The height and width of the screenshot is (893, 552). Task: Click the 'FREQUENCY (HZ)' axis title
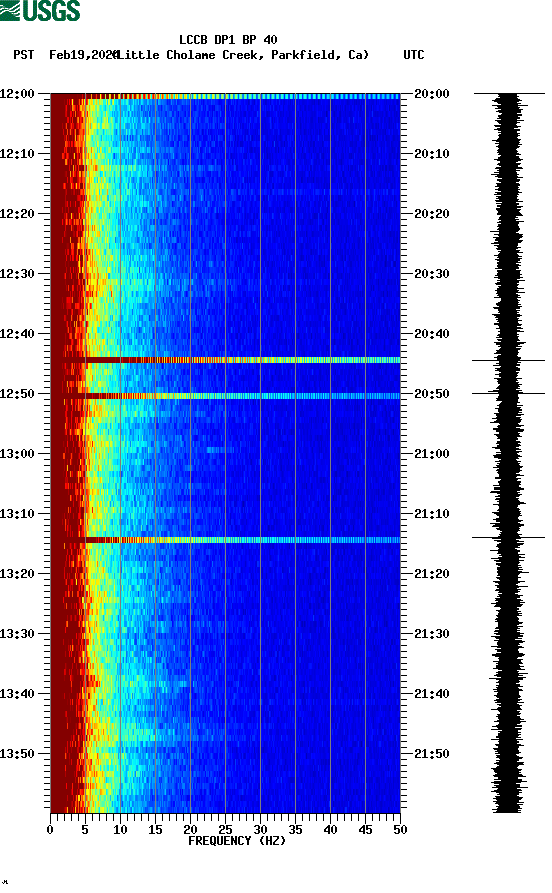click(x=237, y=841)
